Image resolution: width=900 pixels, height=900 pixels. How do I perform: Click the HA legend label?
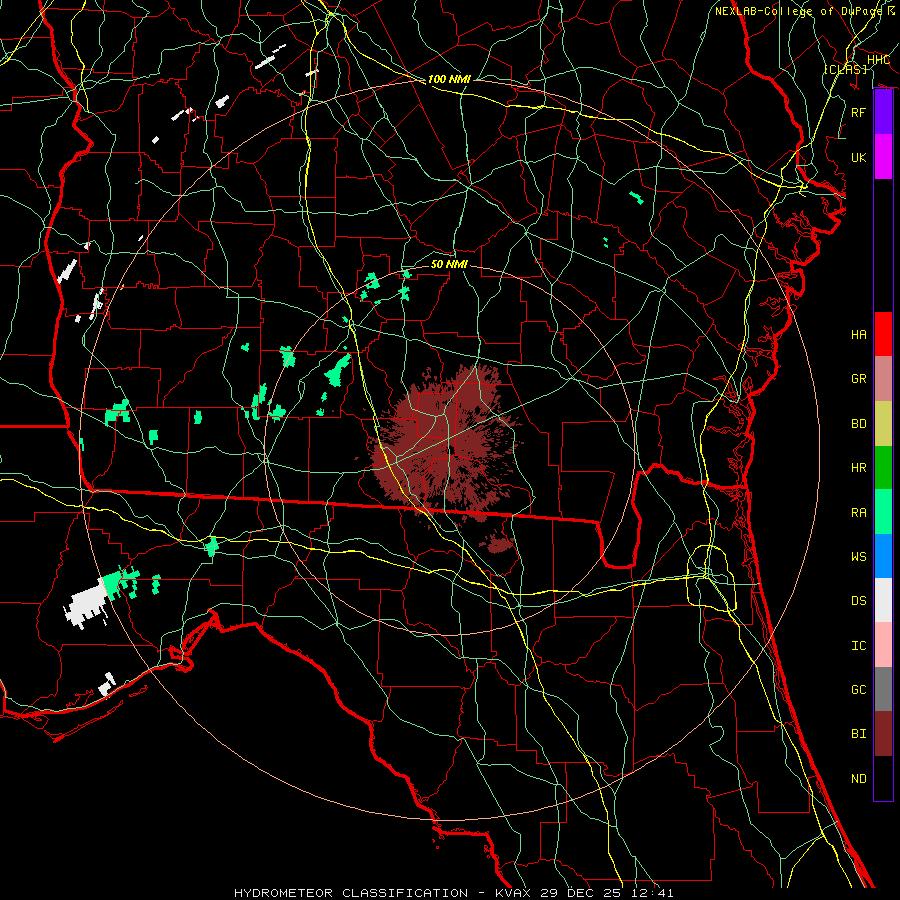tap(859, 335)
